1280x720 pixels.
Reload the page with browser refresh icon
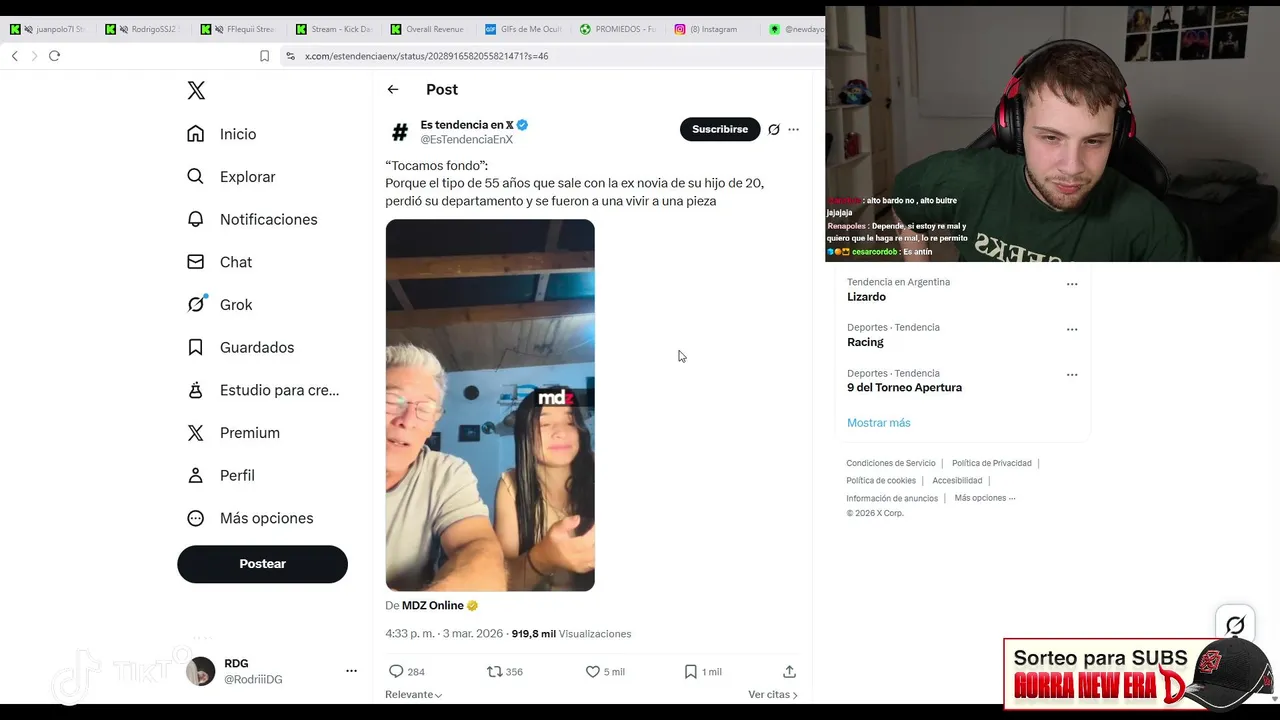(x=55, y=56)
